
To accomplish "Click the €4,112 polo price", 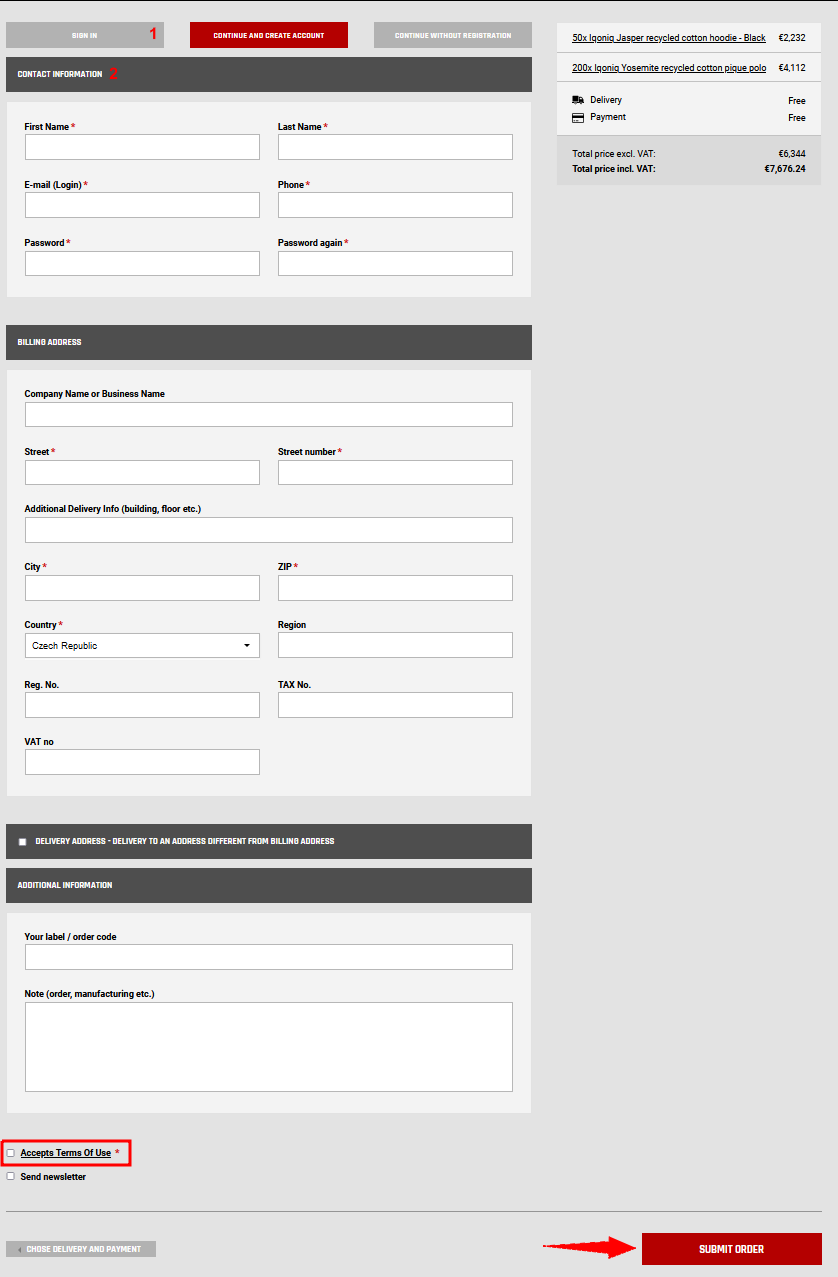I will (792, 68).
